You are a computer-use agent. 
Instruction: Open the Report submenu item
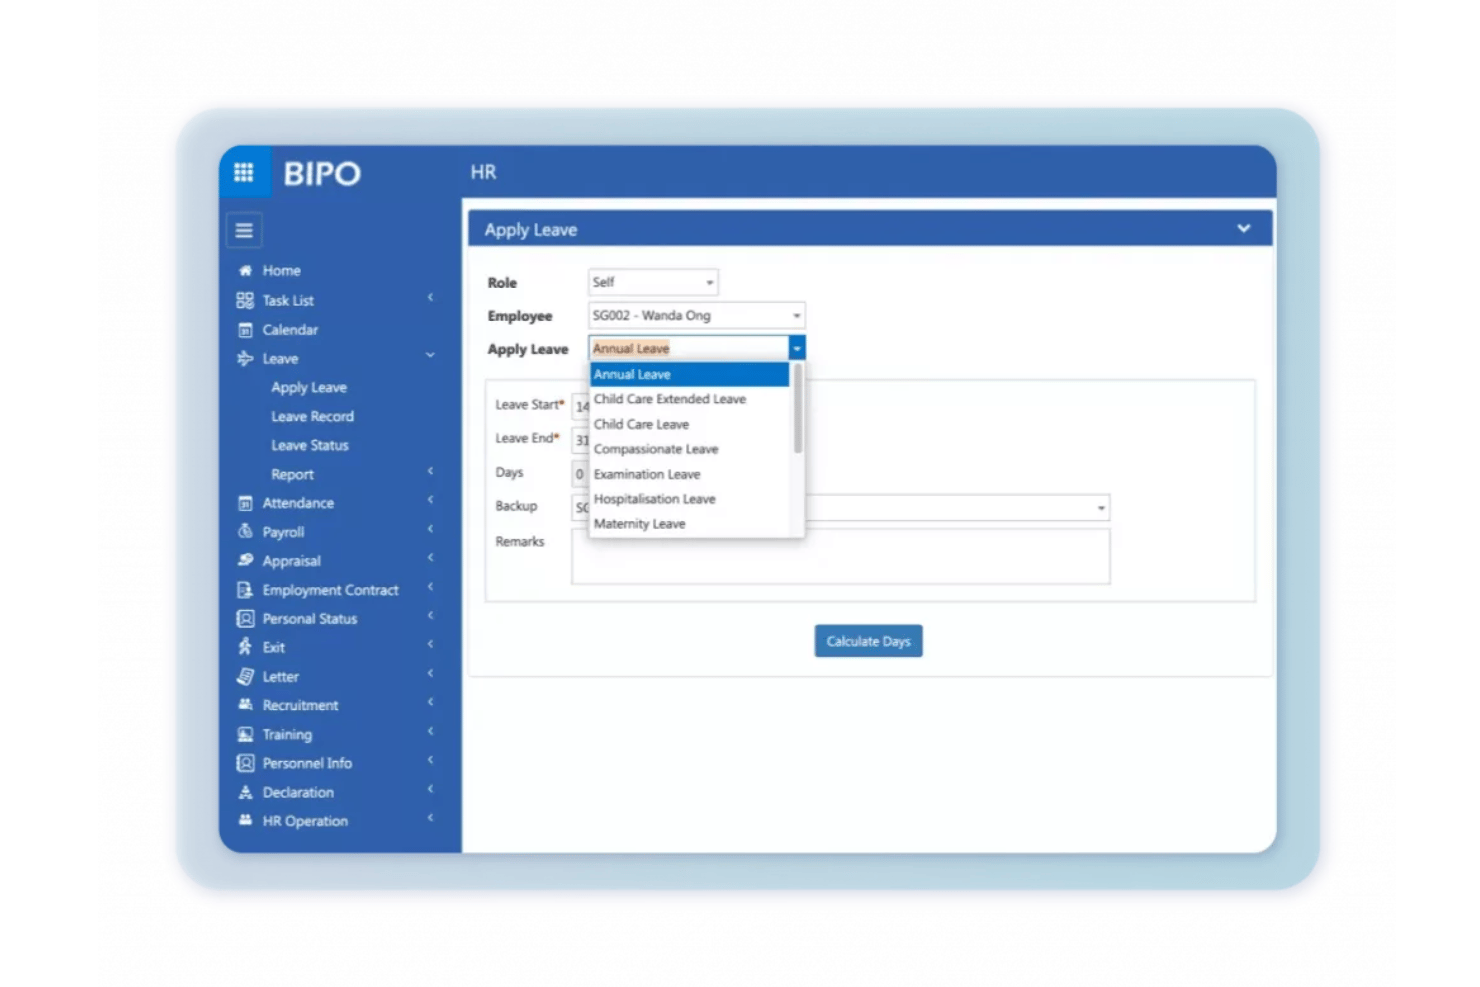click(x=292, y=474)
